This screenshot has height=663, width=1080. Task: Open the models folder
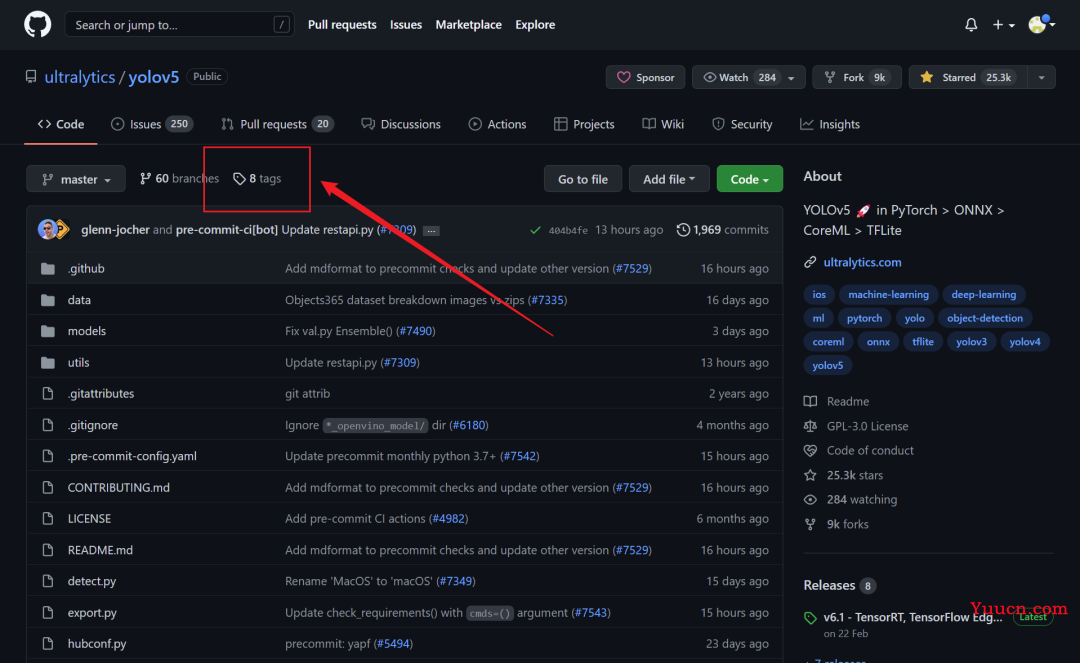point(87,331)
